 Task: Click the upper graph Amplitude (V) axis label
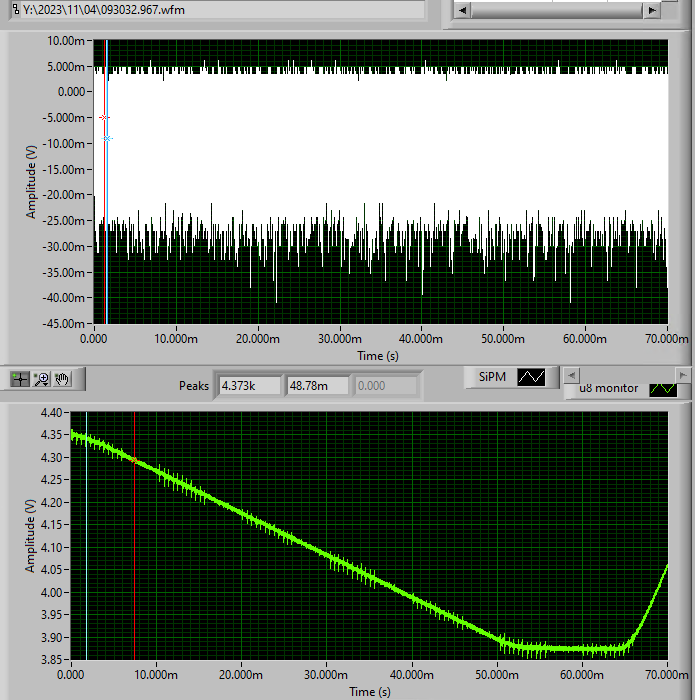point(30,182)
